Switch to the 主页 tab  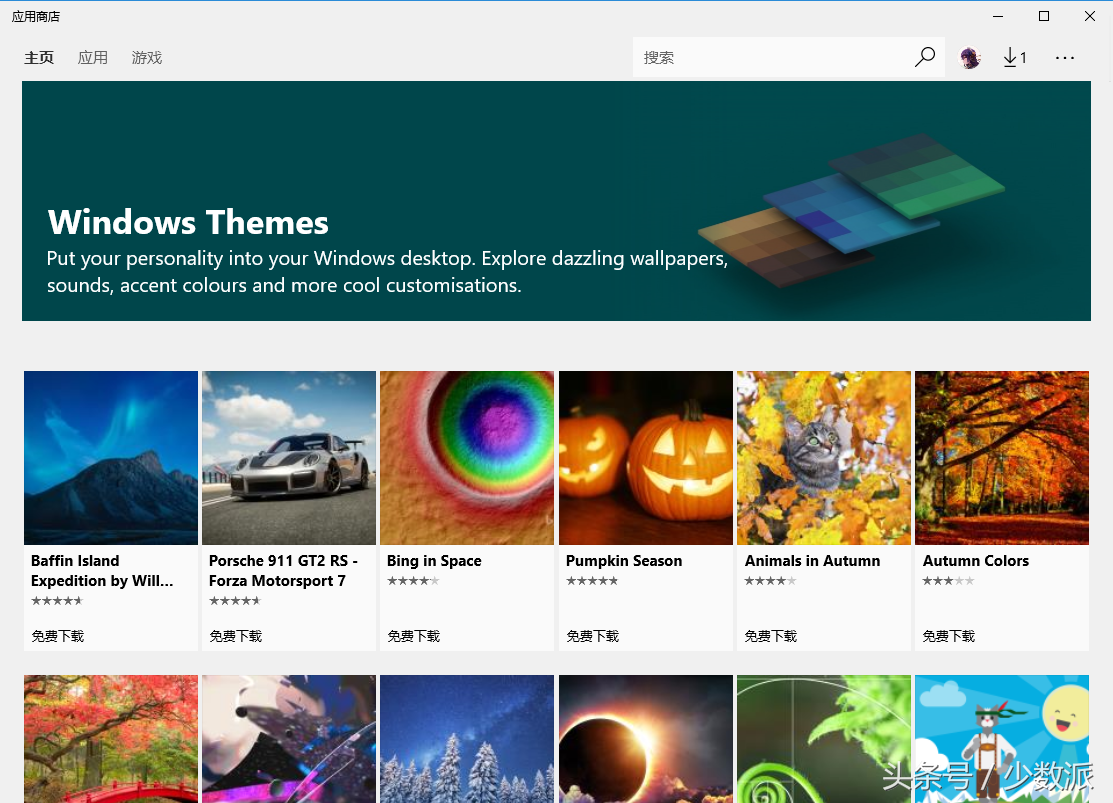click(39, 58)
